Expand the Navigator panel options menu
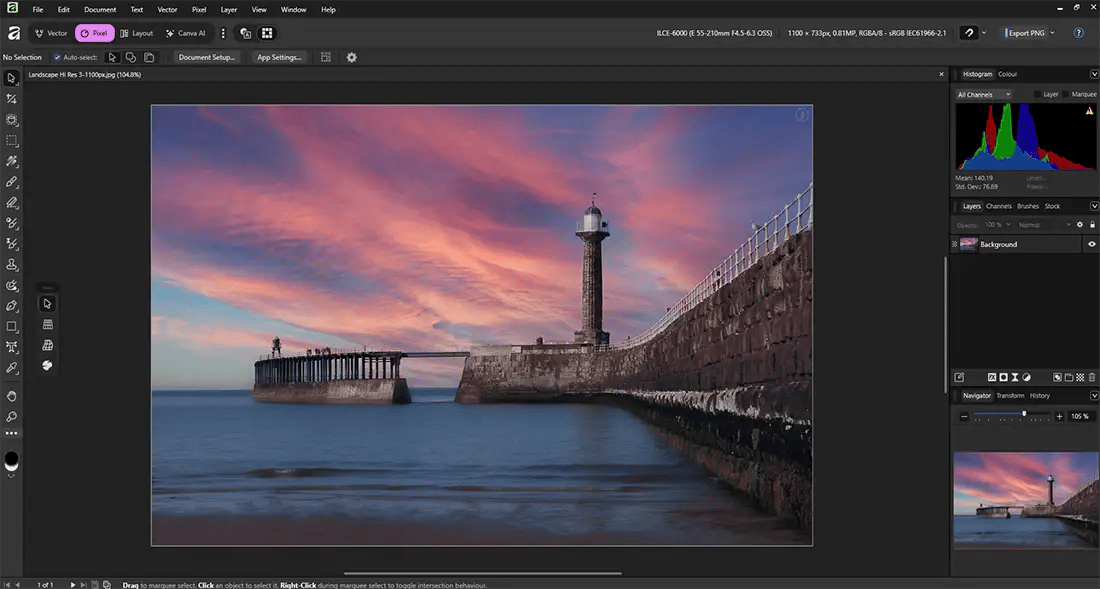Viewport: 1100px width, 589px height. (1094, 395)
